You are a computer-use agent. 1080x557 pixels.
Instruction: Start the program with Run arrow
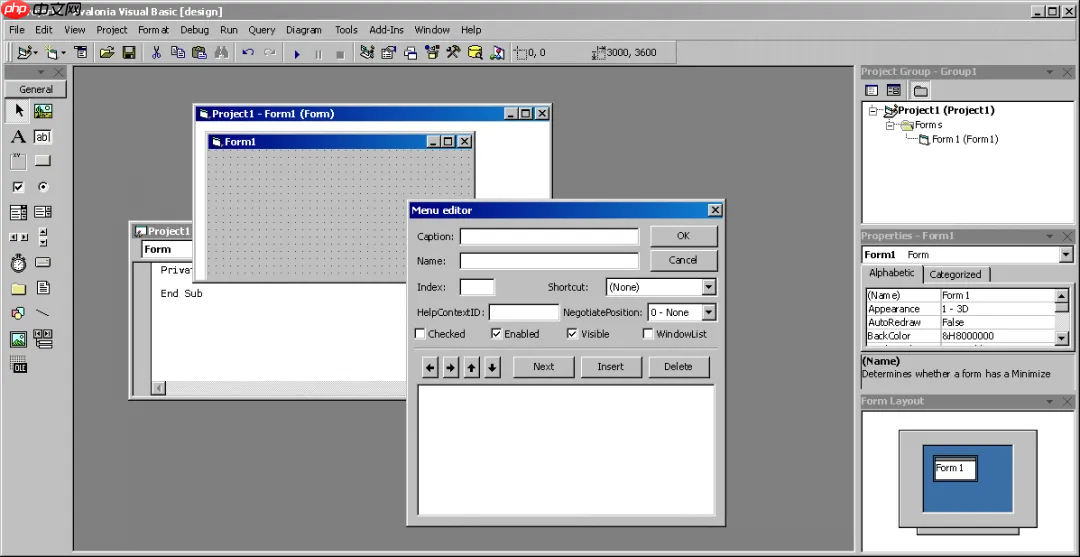point(297,54)
